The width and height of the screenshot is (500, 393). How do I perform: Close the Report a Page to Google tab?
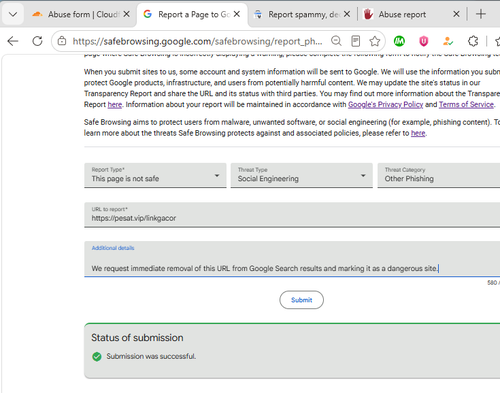coord(237,14)
